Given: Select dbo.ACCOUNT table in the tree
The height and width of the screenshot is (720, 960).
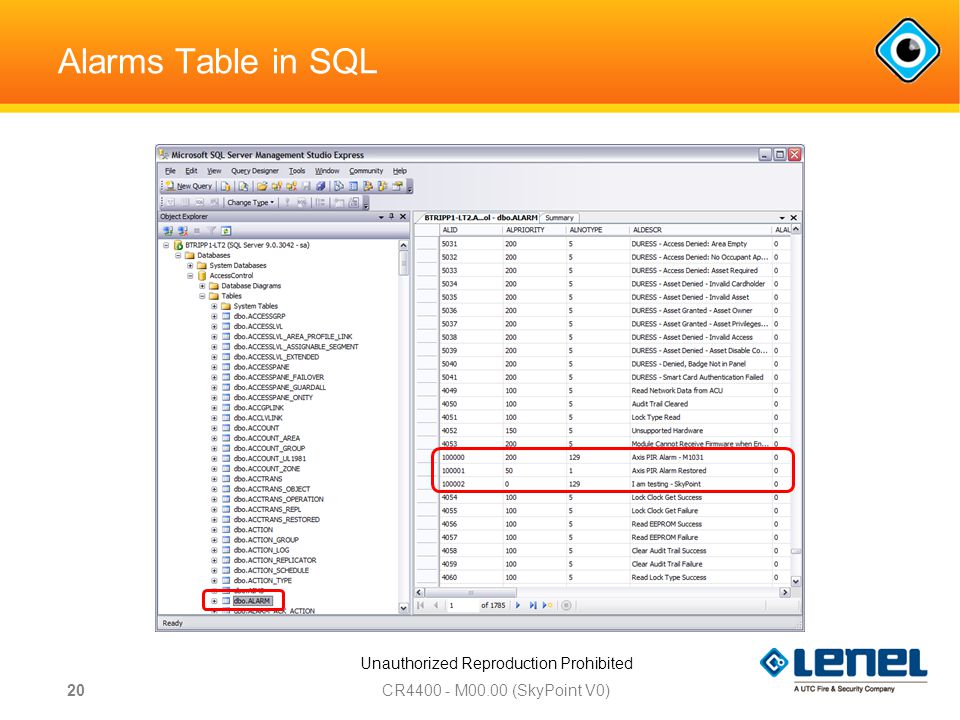Looking at the screenshot, I should 256,428.
